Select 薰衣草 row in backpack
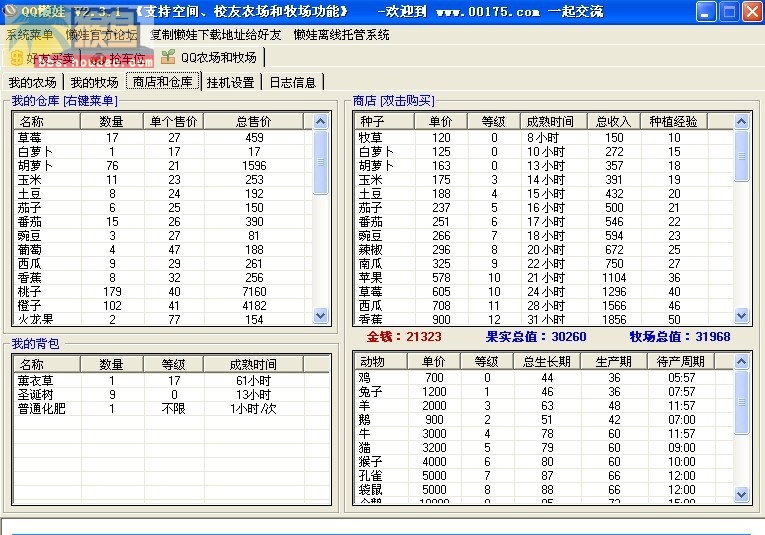 171,380
